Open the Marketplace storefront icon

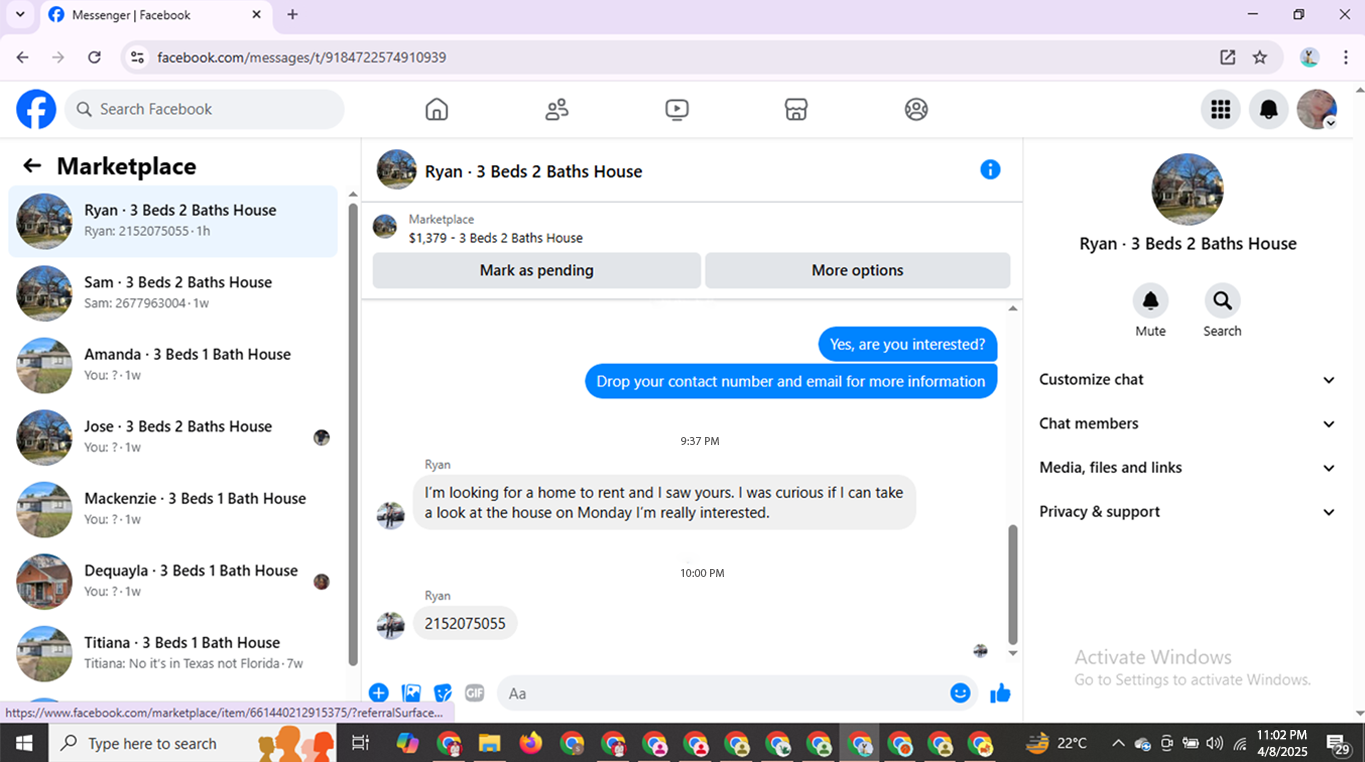tap(796, 109)
